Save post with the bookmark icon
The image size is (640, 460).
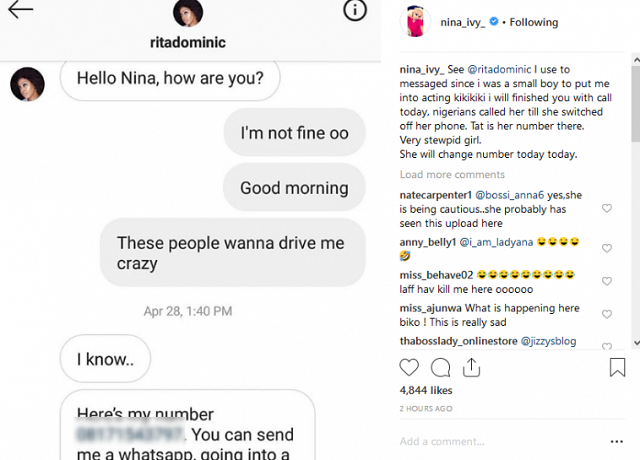(617, 367)
